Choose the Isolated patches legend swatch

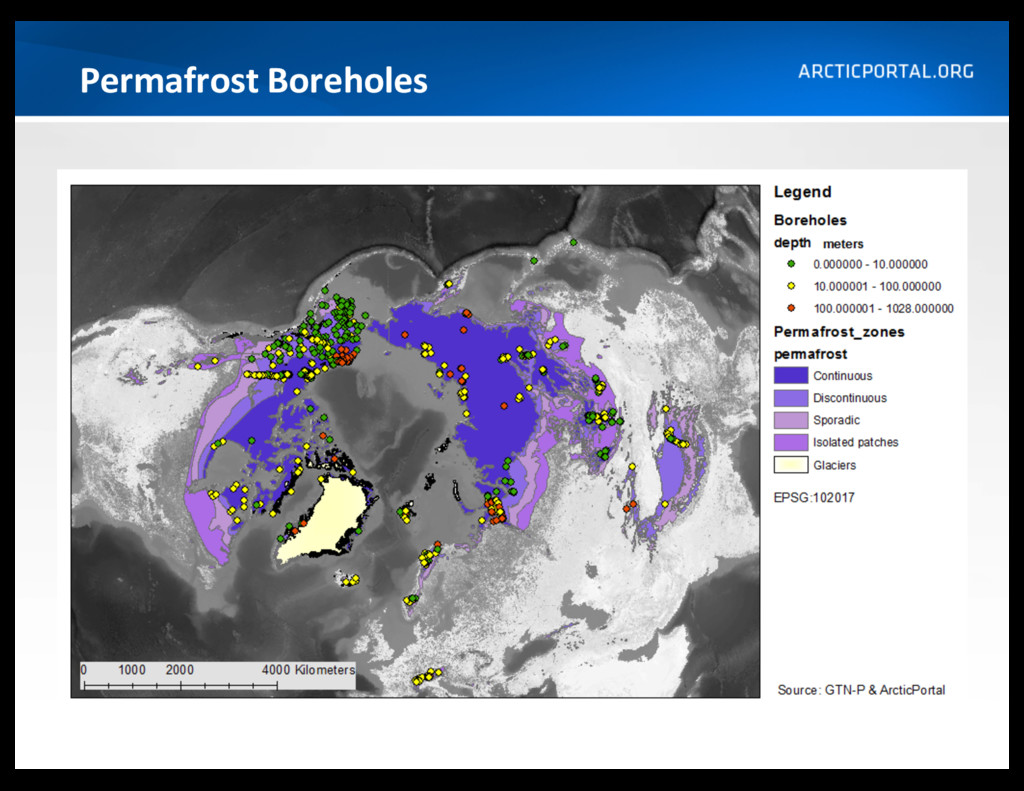click(790, 442)
